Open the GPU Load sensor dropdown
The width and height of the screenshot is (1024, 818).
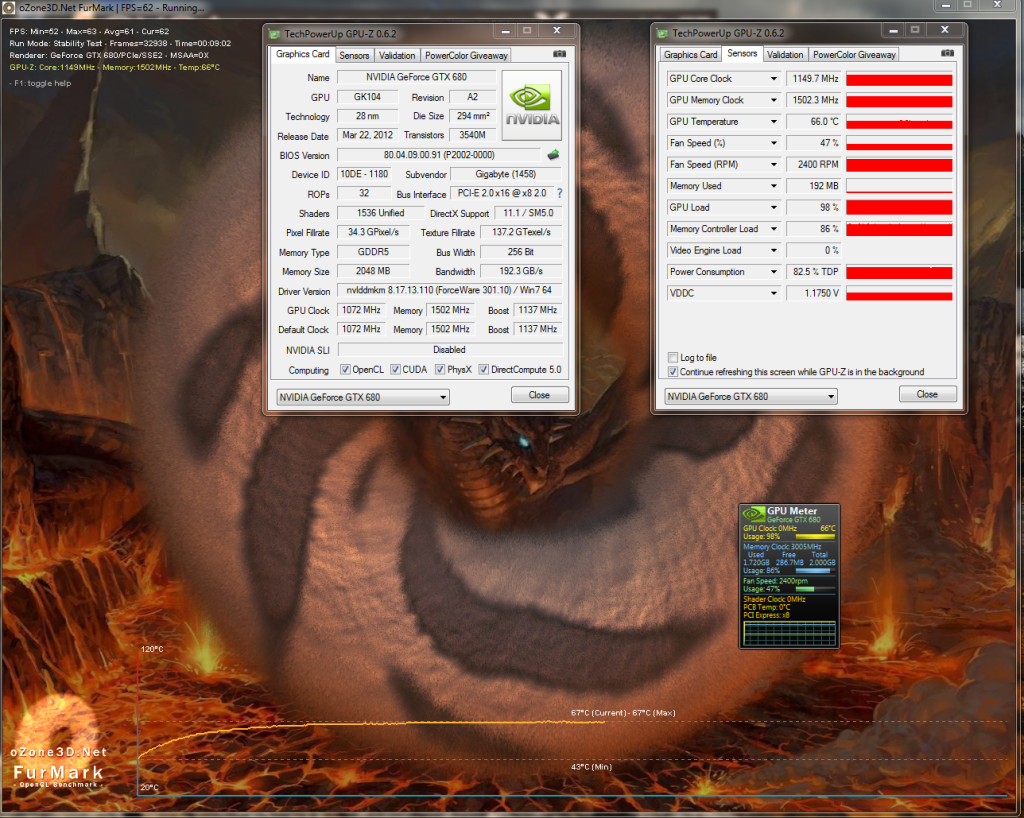pos(773,208)
